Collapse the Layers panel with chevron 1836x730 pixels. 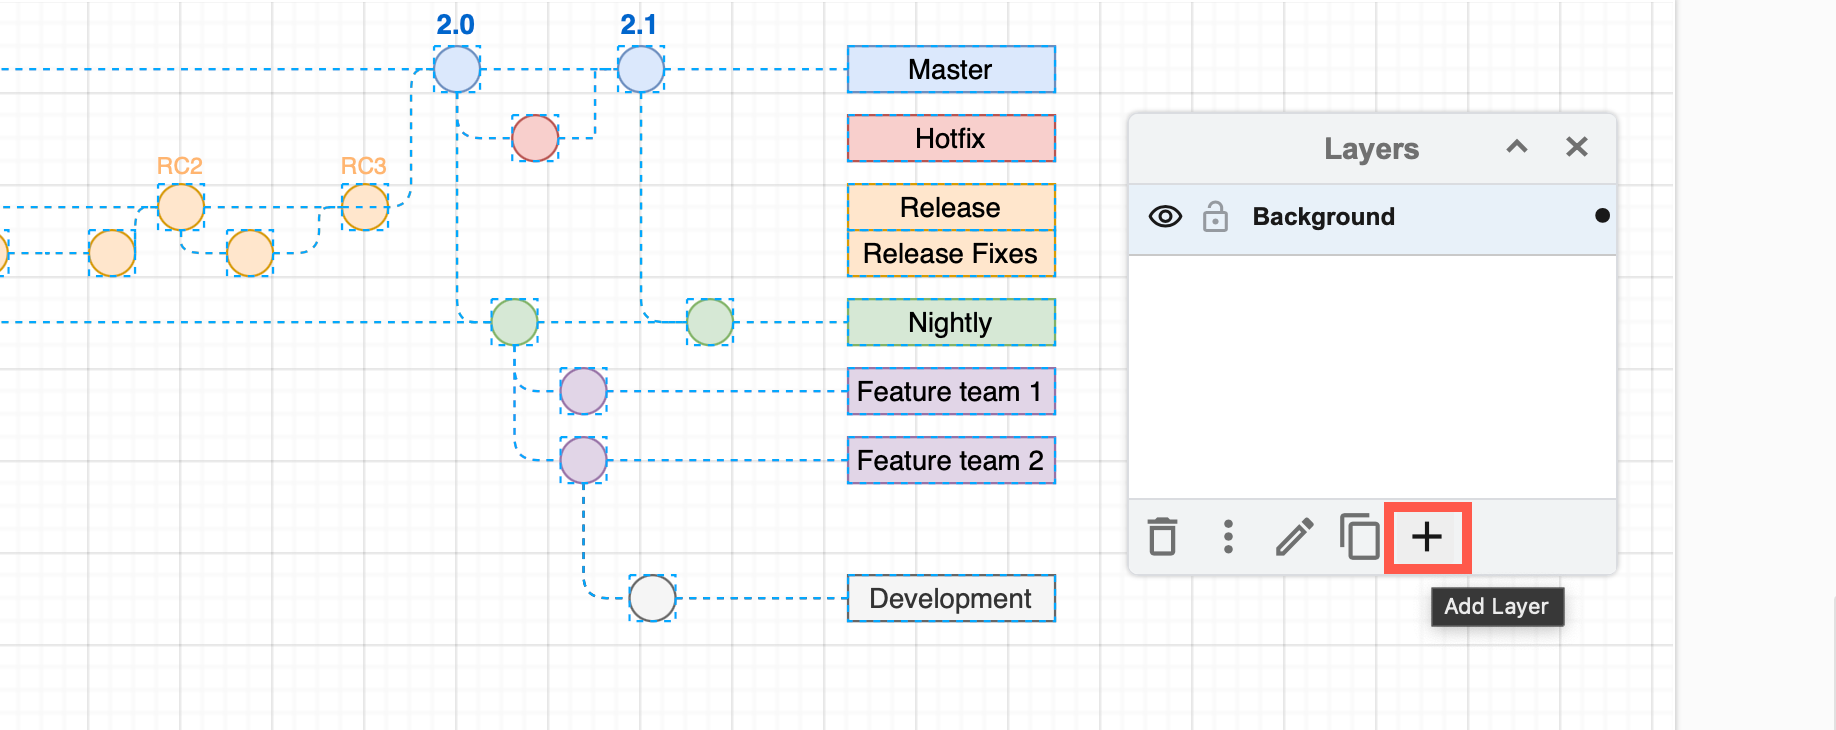(1517, 148)
